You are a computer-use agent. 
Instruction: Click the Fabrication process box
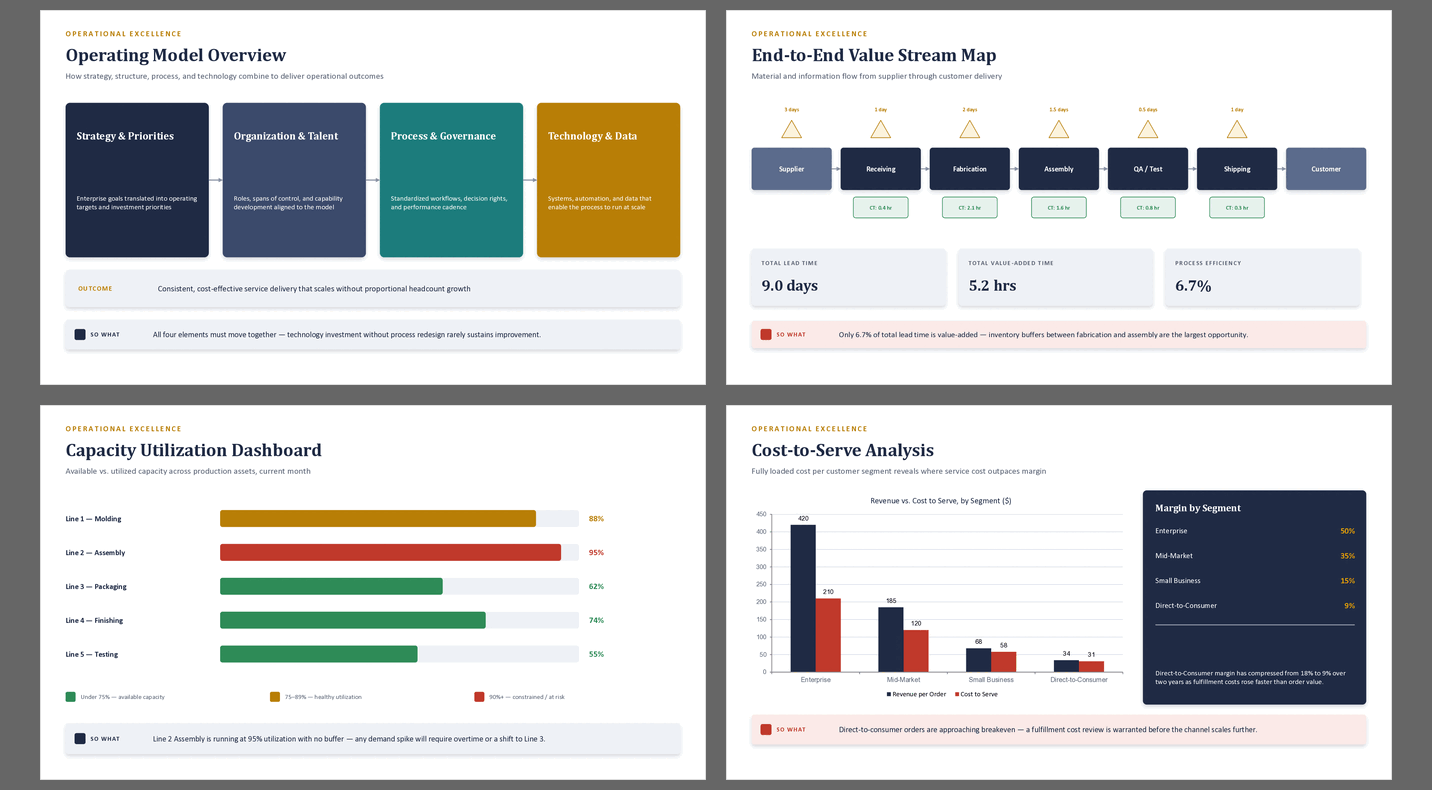(970, 169)
